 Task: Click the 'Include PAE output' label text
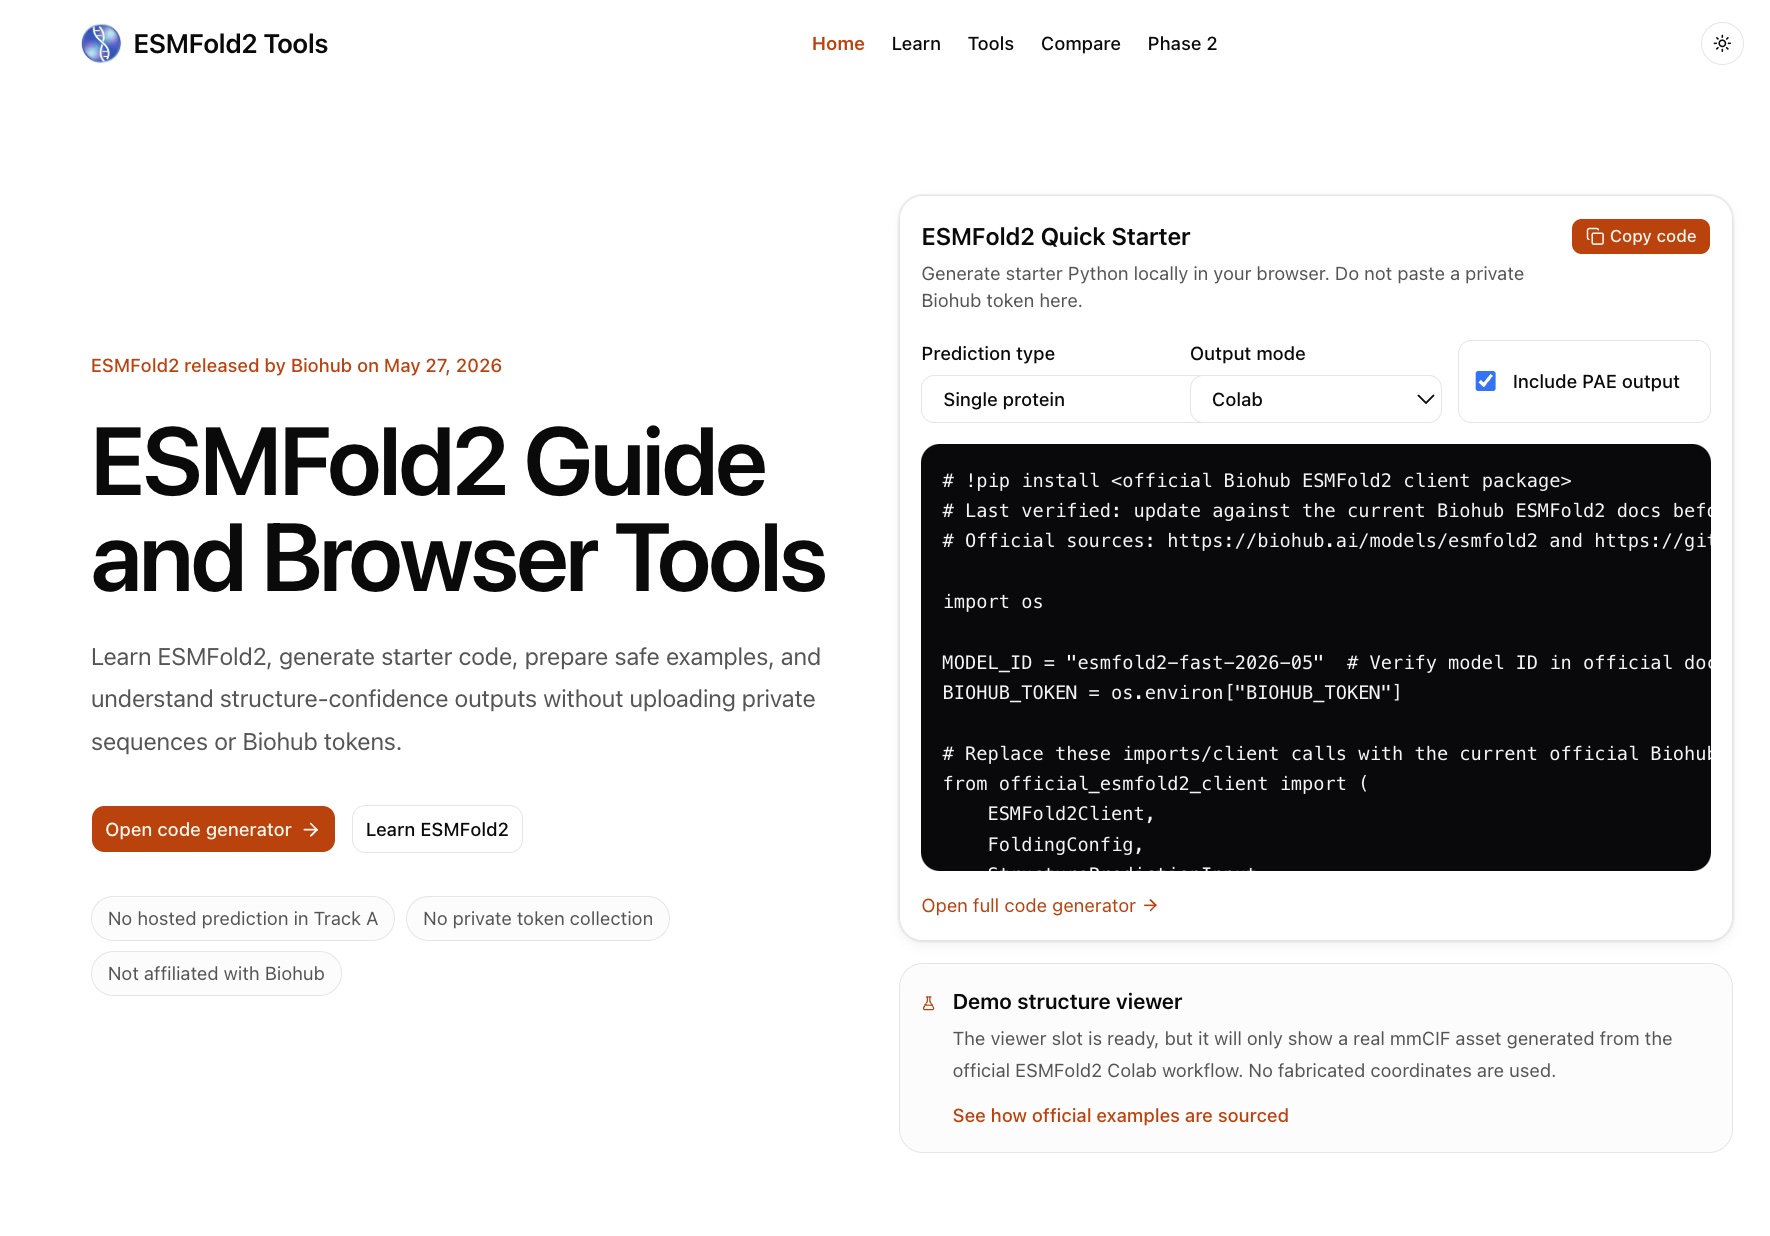[x=1596, y=381]
